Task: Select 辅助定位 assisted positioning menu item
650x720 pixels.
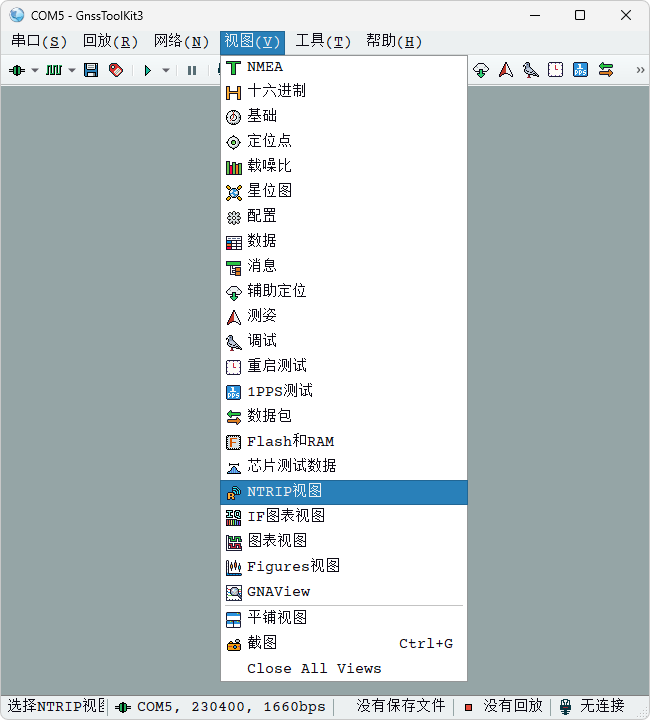Action: [x=344, y=292]
